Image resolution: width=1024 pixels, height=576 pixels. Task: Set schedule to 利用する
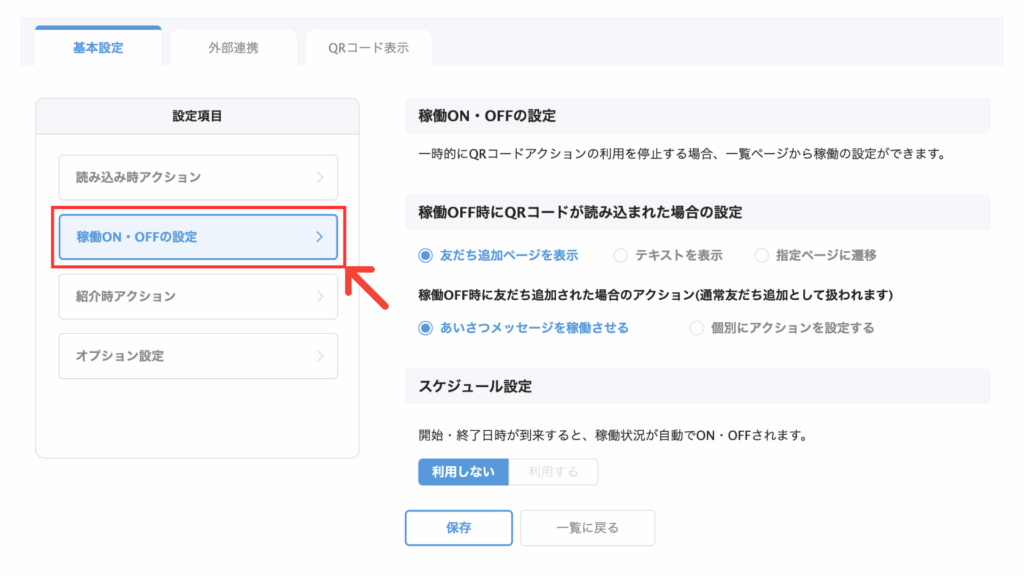coord(553,472)
